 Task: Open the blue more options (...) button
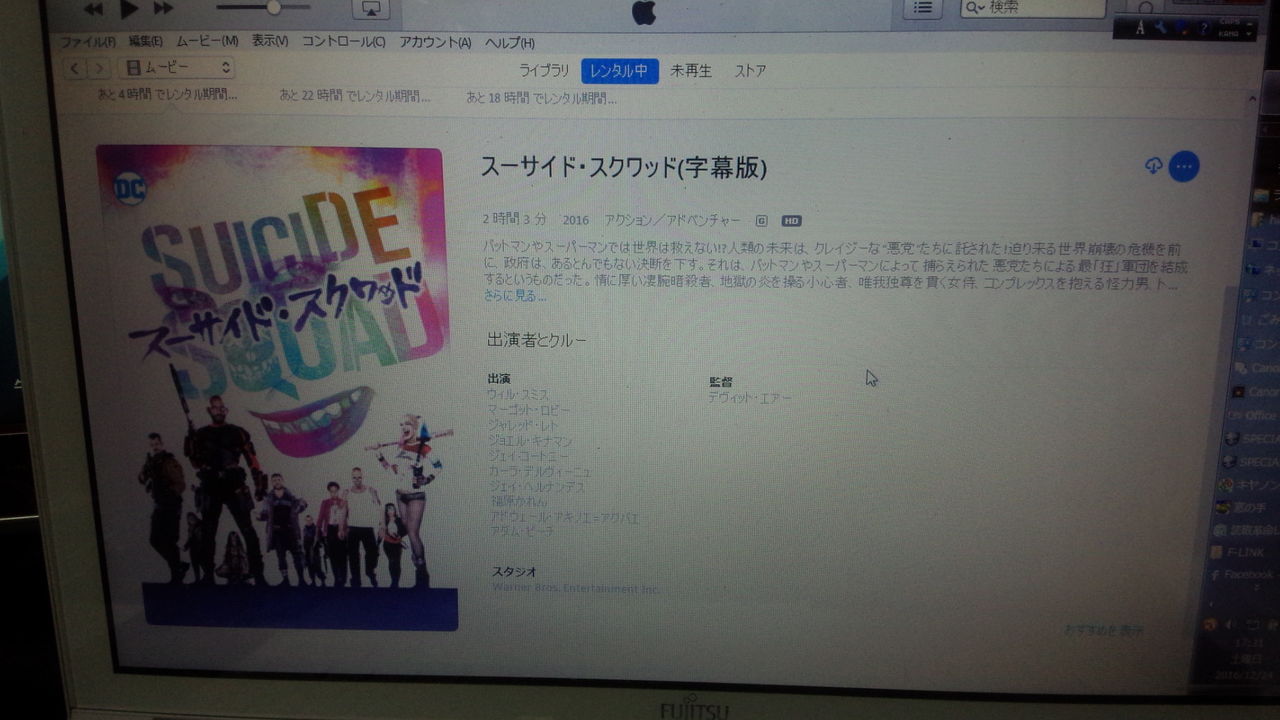pos(1184,167)
